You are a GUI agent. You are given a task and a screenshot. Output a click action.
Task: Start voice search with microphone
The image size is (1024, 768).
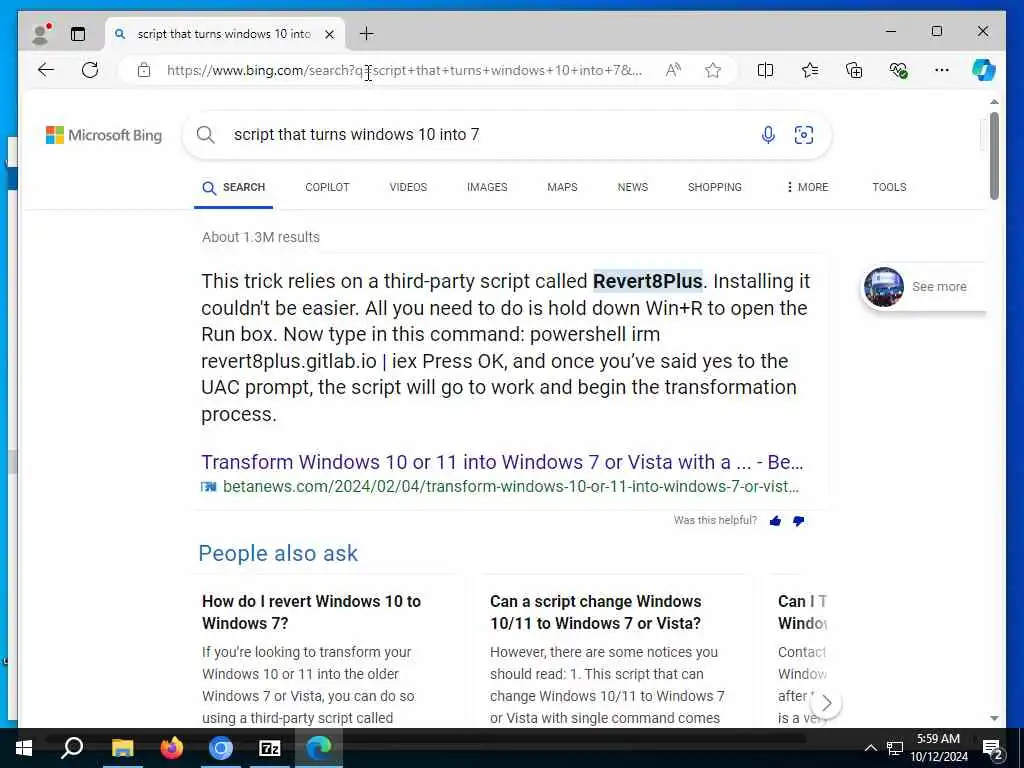click(768, 135)
